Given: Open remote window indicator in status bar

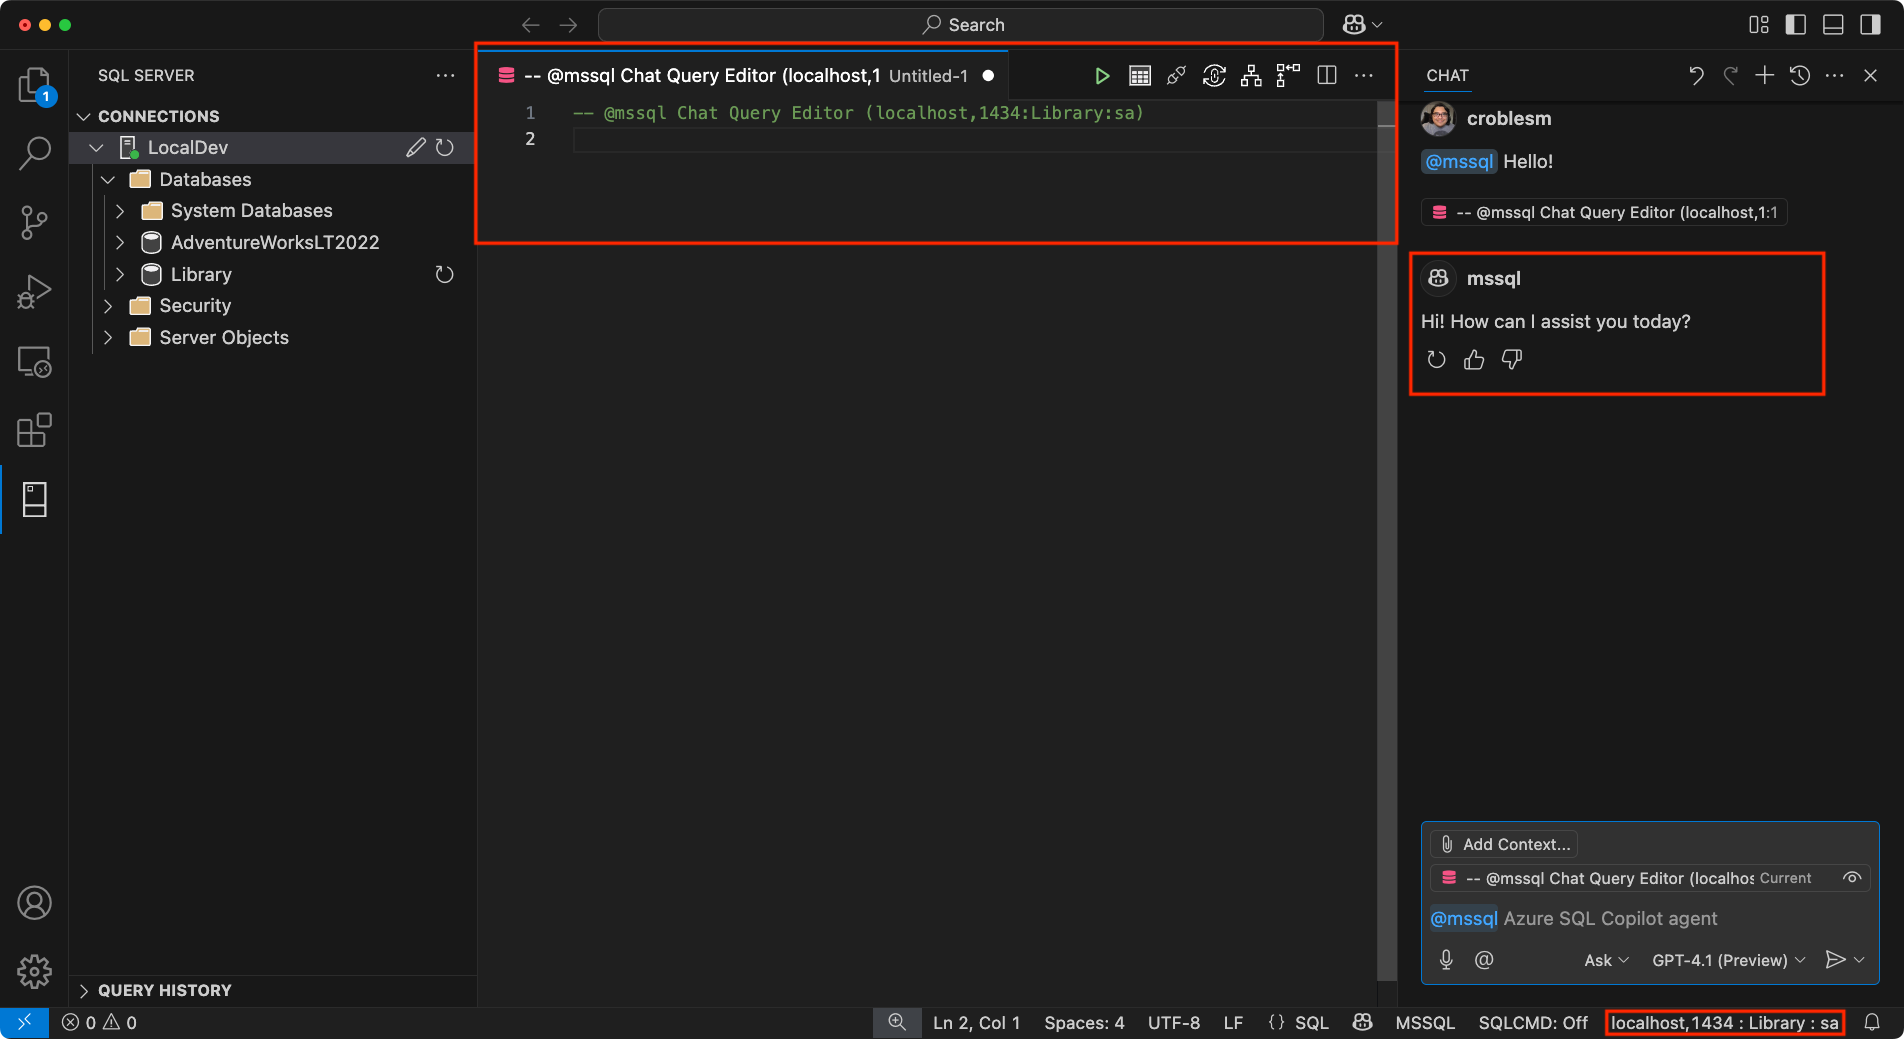Looking at the screenshot, I should (x=24, y=1023).
